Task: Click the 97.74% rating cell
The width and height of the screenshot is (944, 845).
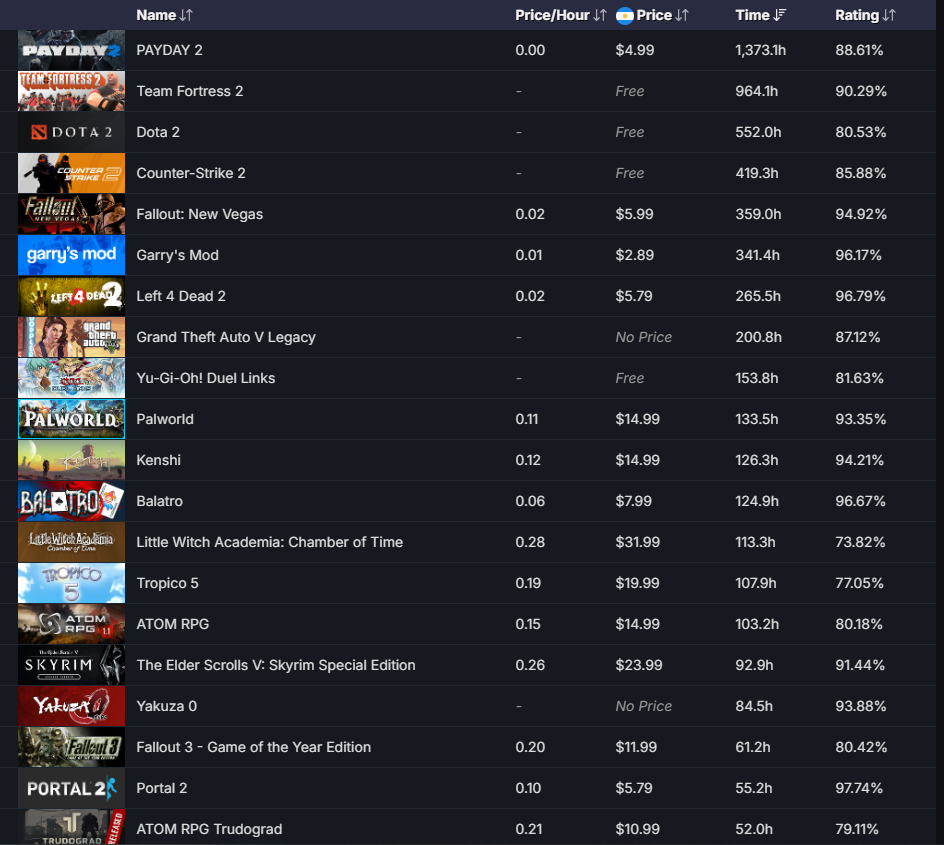Action: point(859,788)
